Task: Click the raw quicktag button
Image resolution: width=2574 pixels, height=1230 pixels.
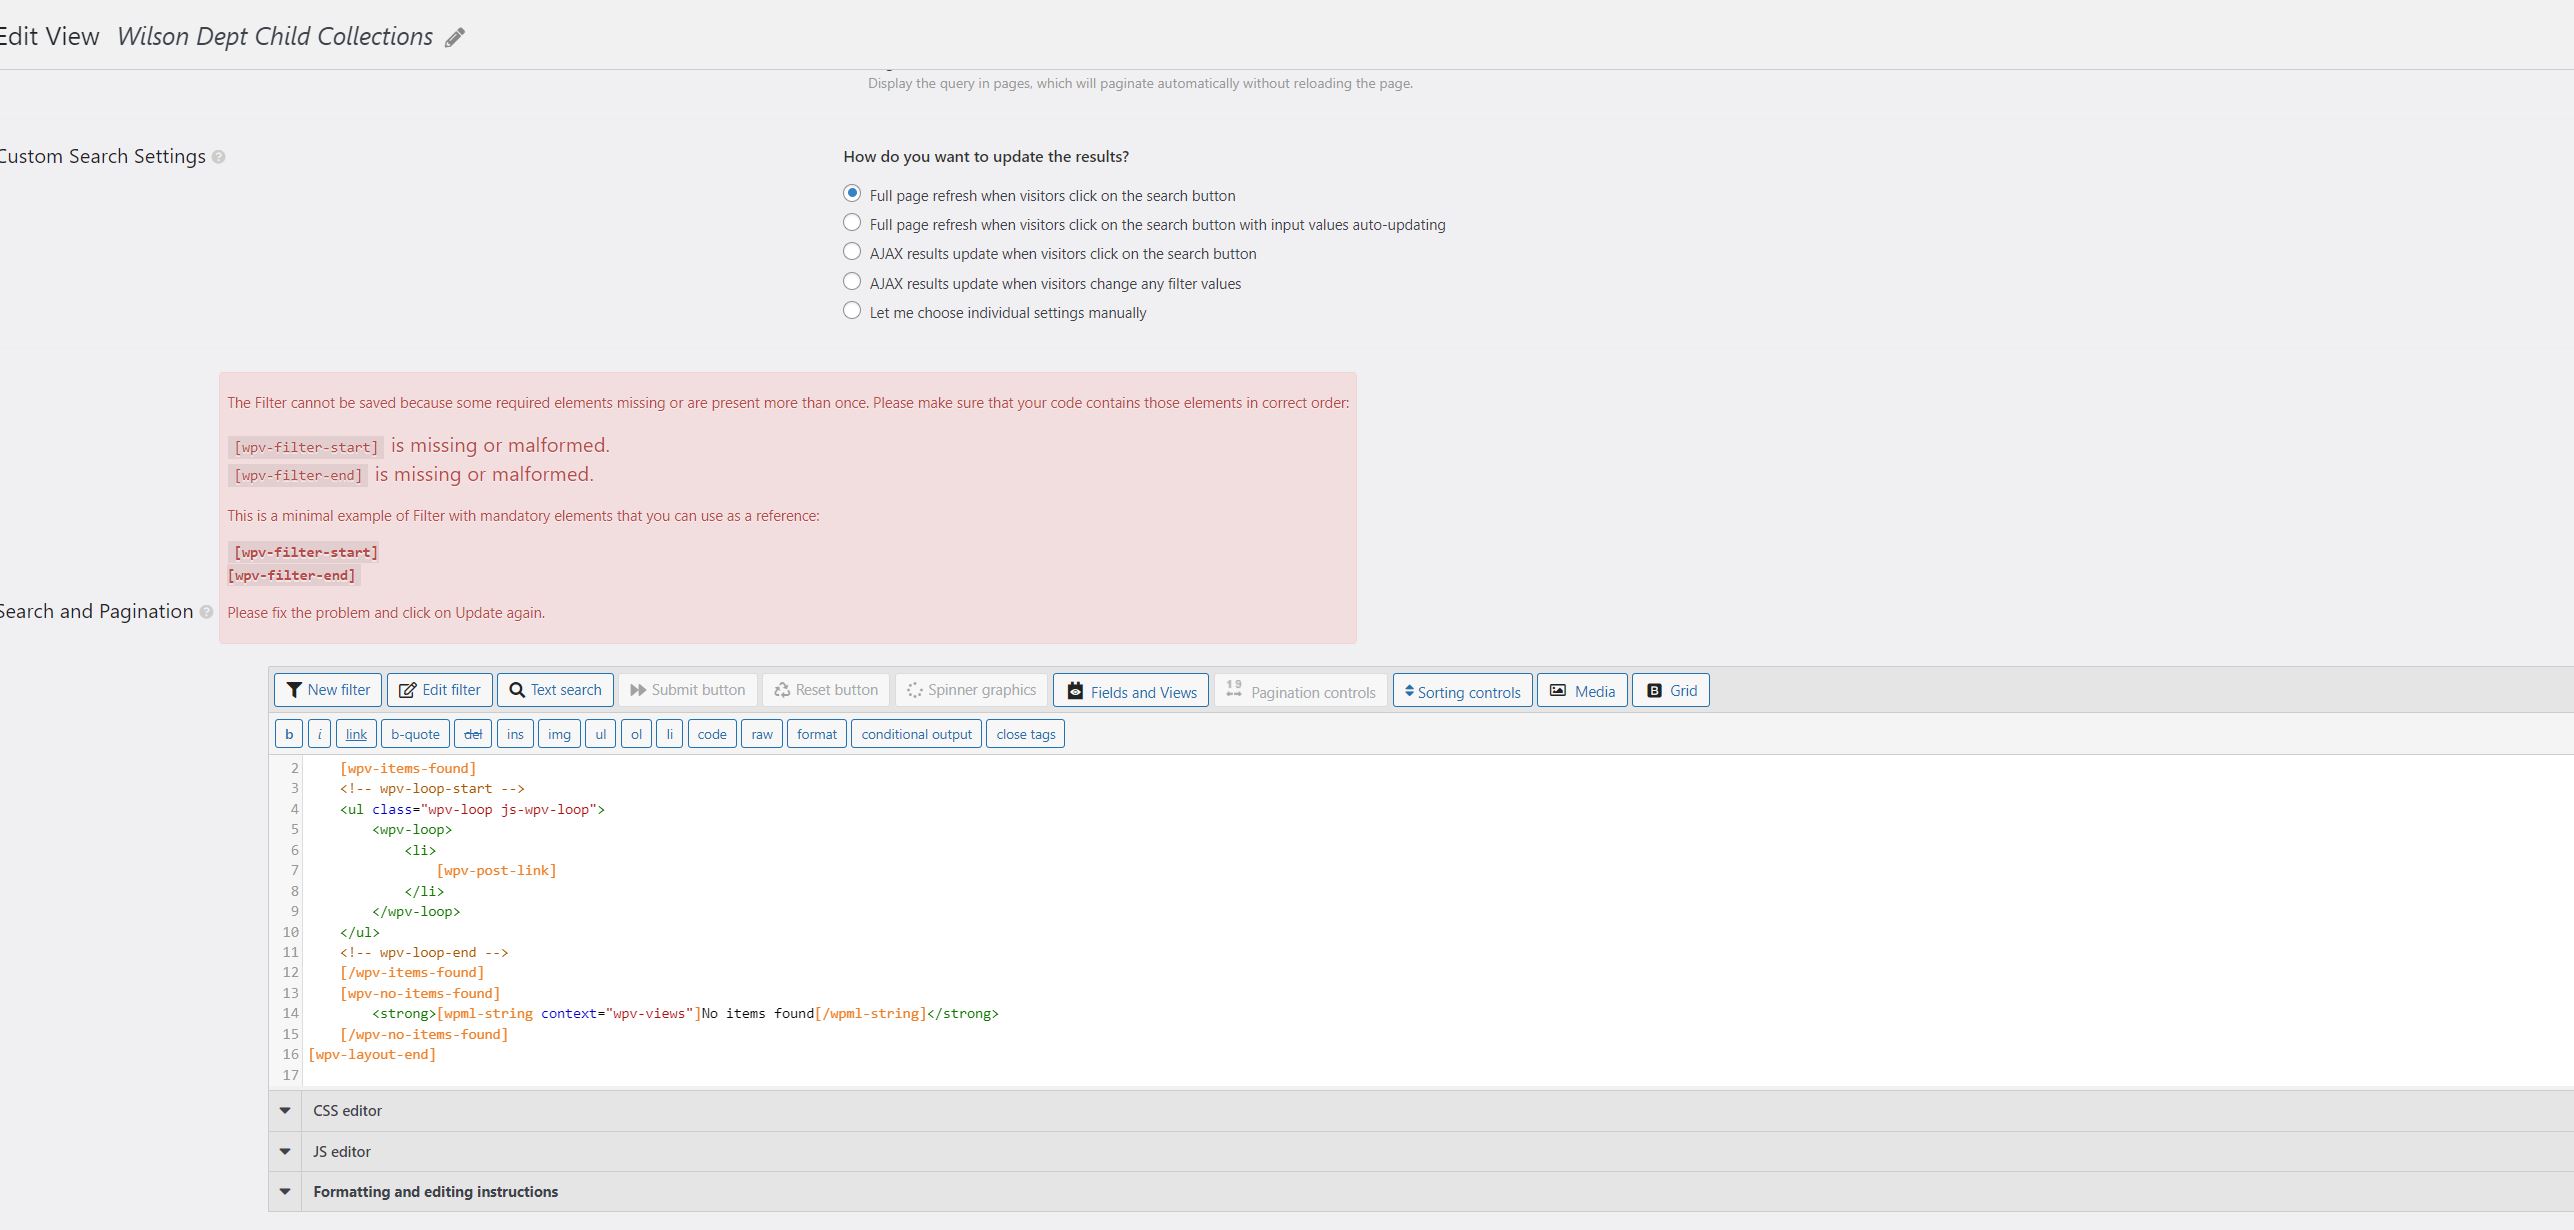Action: point(762,734)
